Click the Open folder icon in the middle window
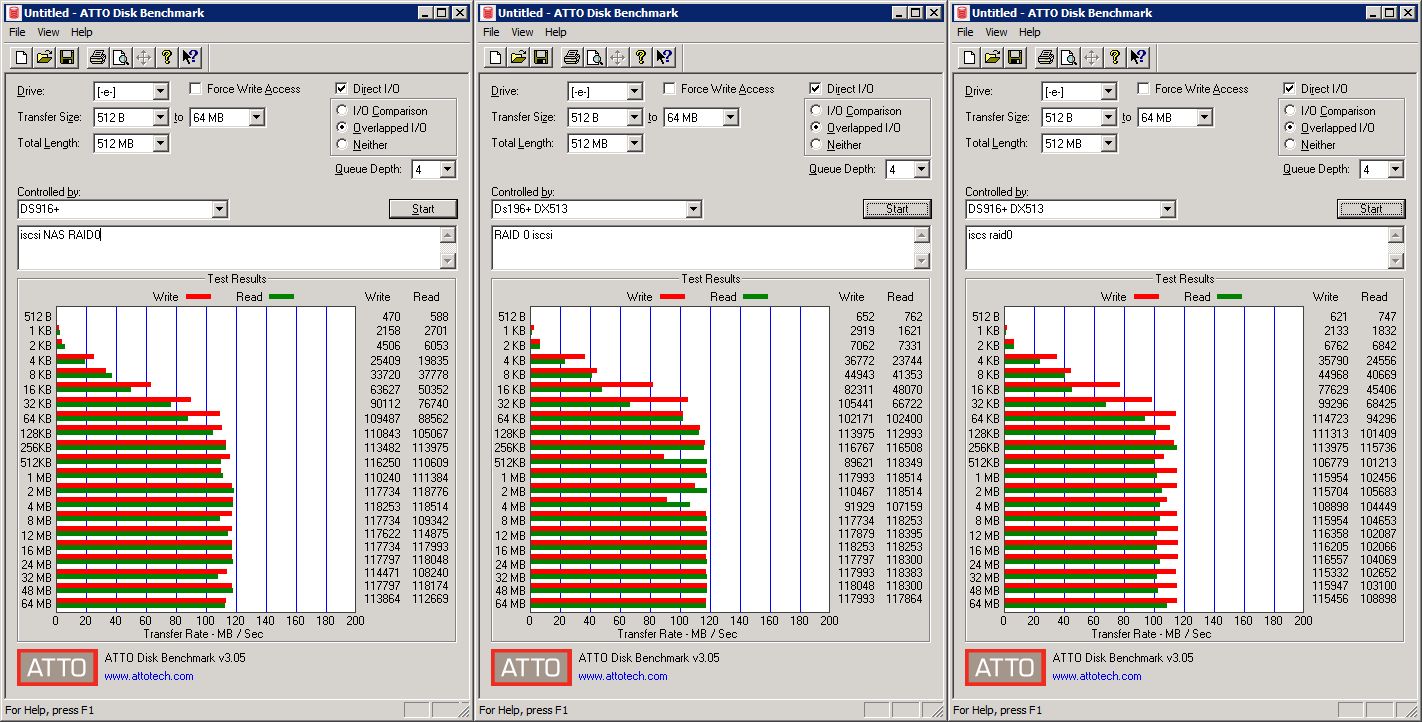 (x=518, y=57)
